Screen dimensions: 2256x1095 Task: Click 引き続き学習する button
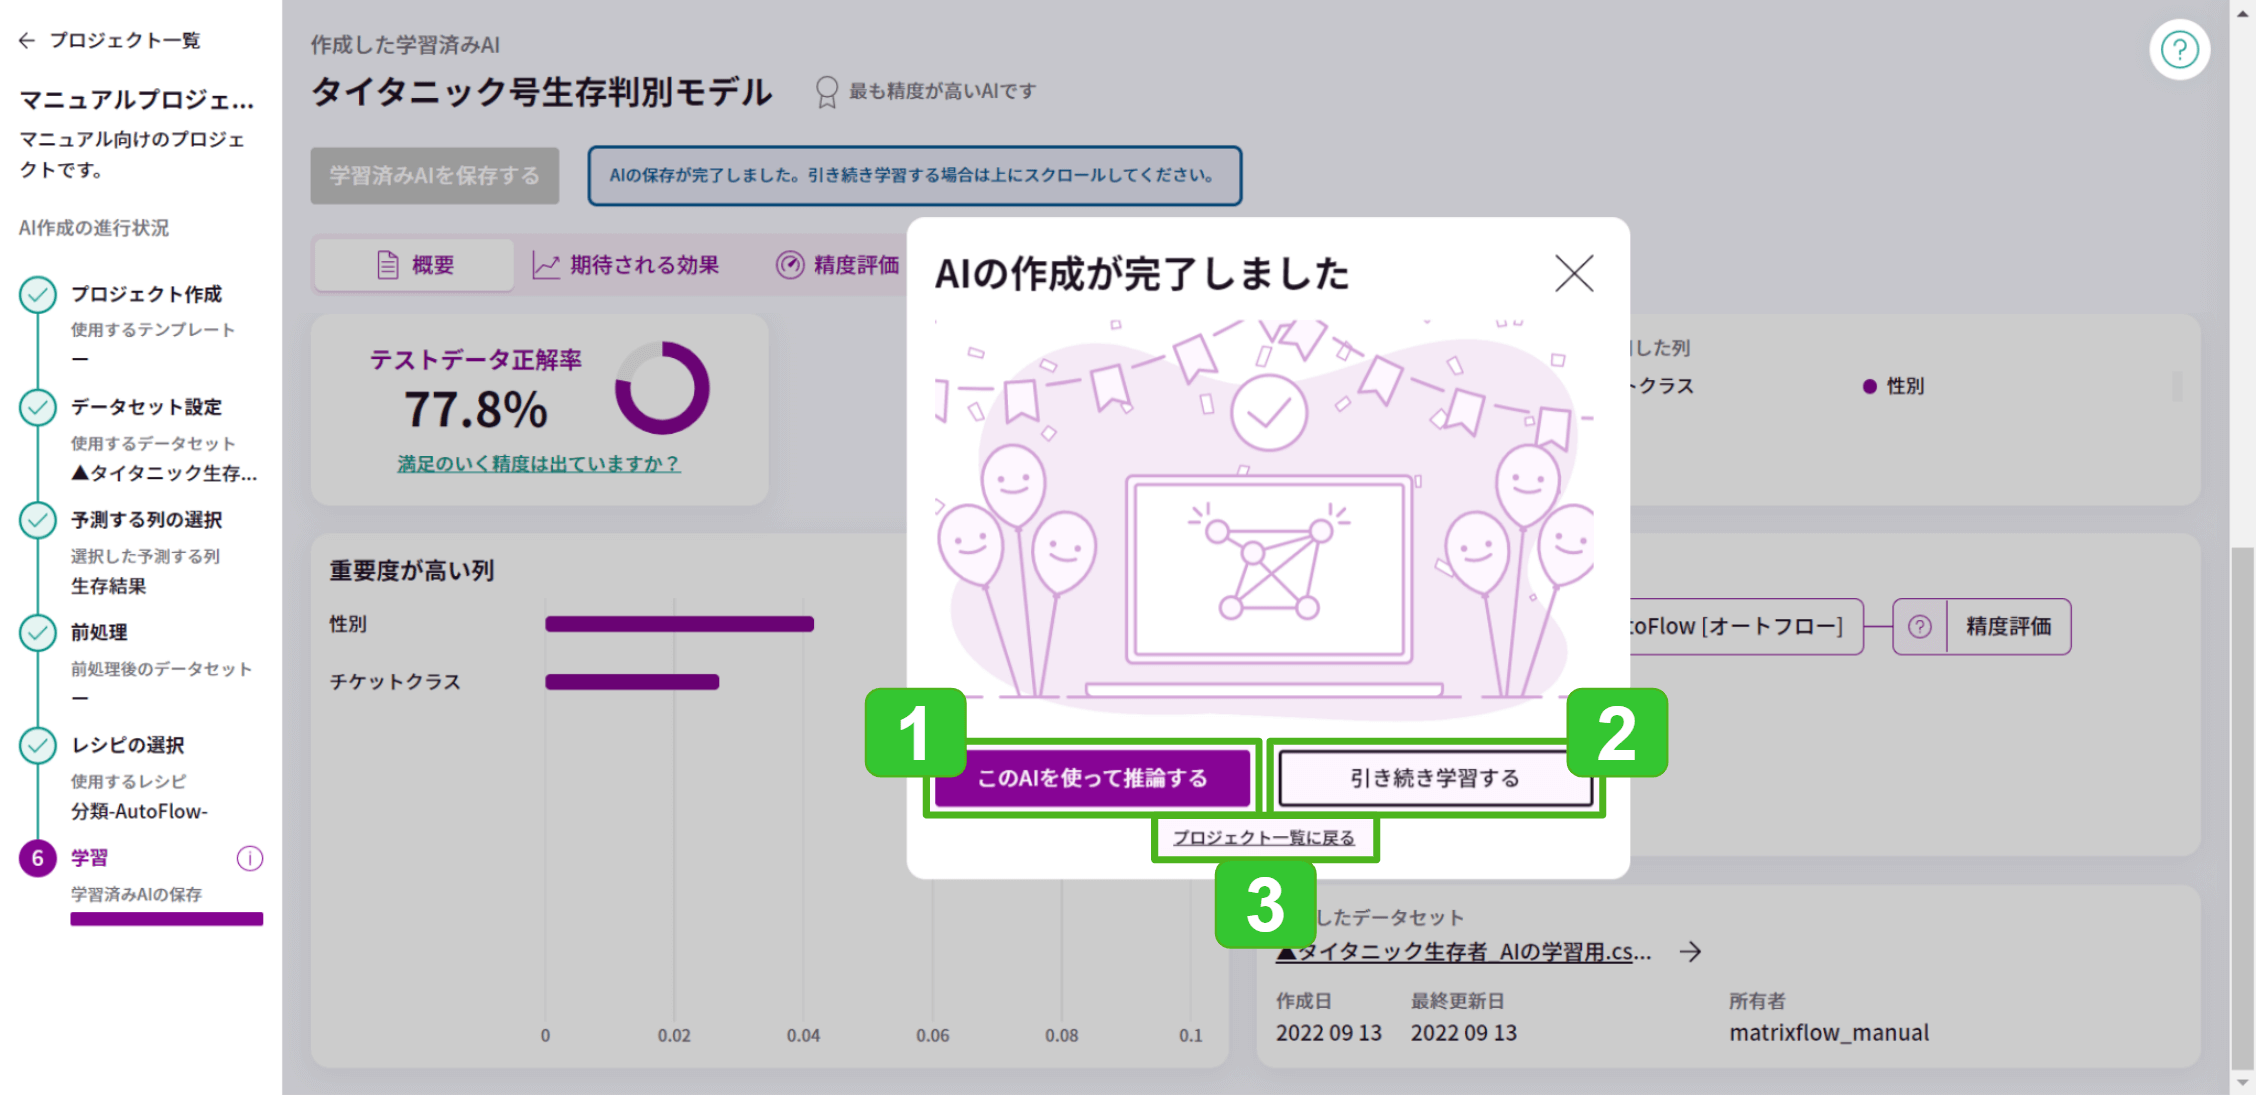1435,778
